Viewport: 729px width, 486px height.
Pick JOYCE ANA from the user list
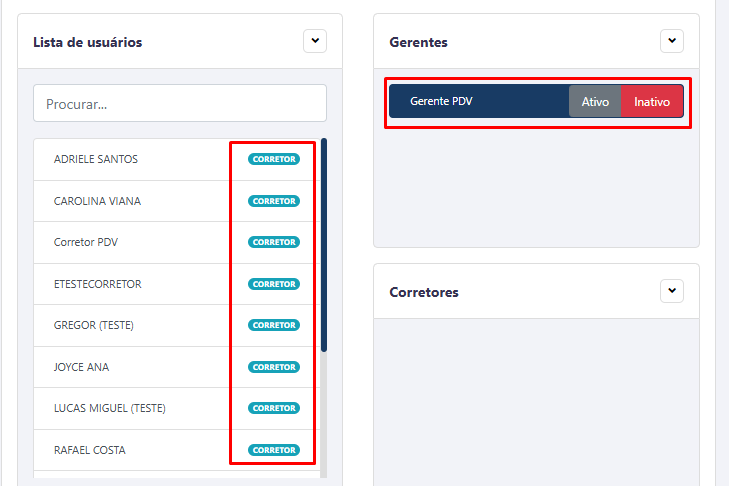(81, 367)
